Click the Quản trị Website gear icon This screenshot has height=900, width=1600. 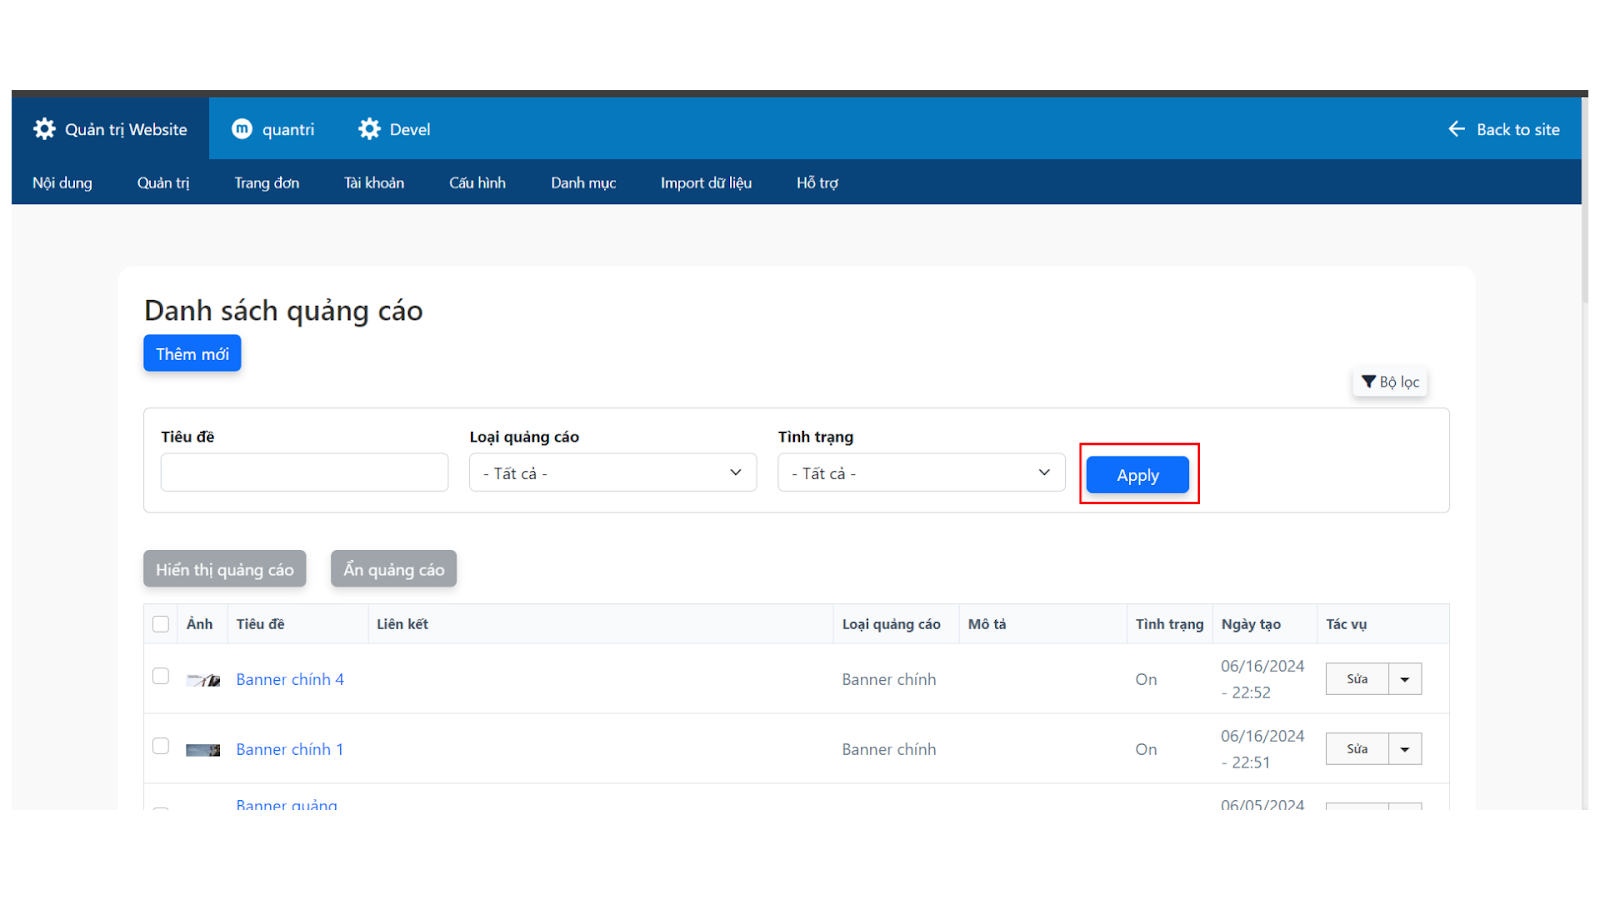pos(44,129)
